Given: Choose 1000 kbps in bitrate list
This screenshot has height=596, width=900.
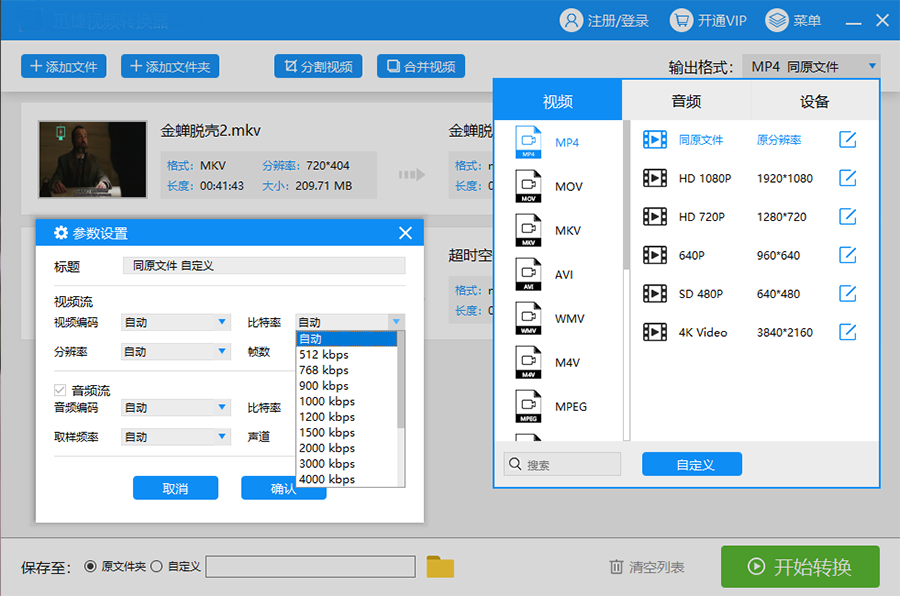Looking at the screenshot, I should pos(347,401).
